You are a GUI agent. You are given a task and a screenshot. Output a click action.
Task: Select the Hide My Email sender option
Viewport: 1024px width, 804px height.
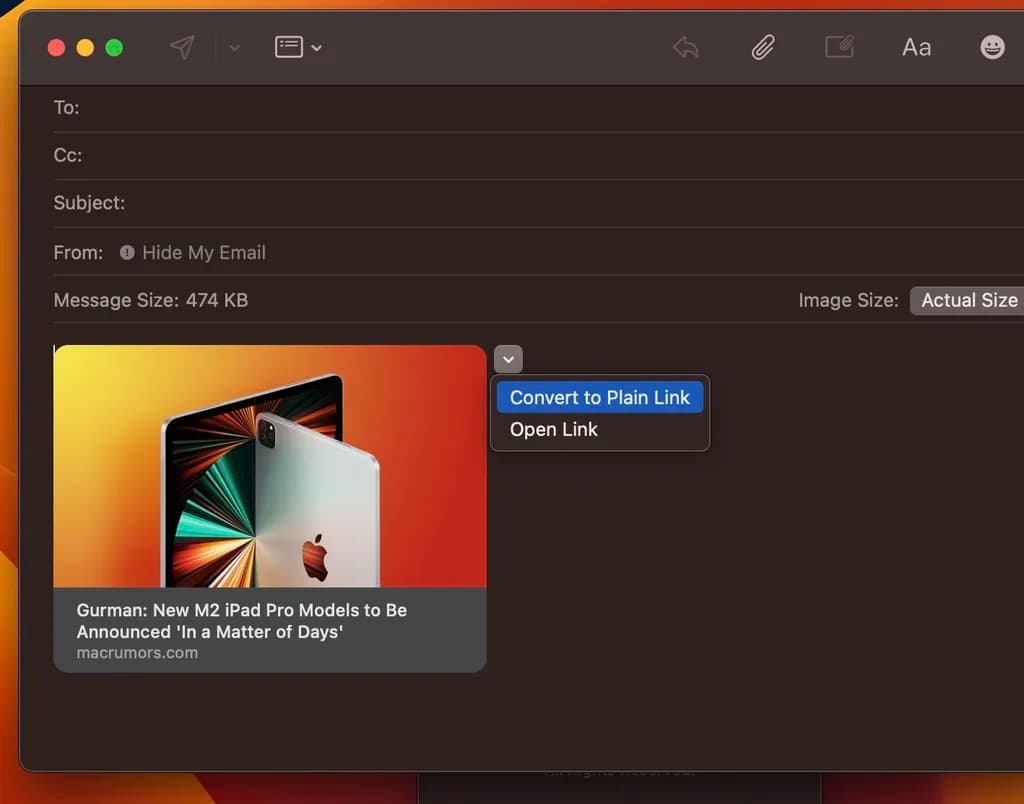click(x=204, y=253)
